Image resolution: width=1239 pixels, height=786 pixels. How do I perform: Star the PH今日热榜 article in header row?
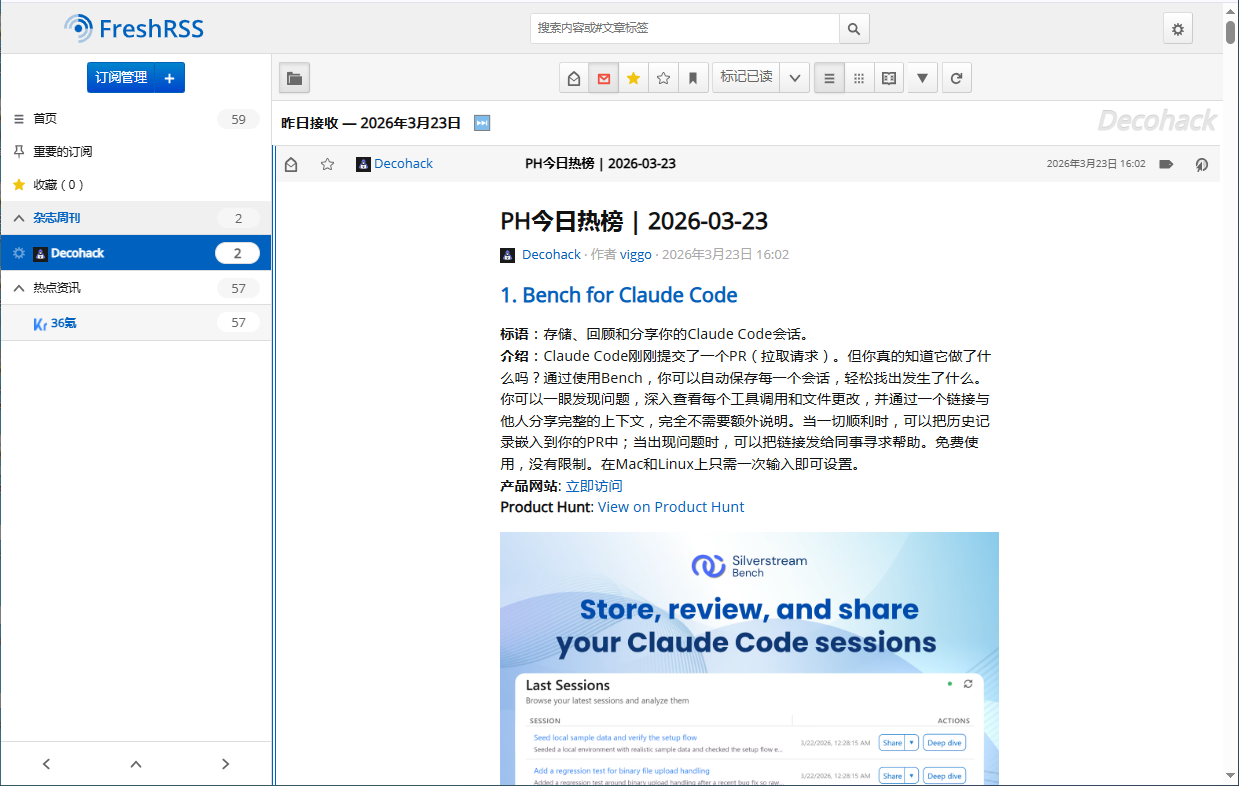[x=327, y=164]
